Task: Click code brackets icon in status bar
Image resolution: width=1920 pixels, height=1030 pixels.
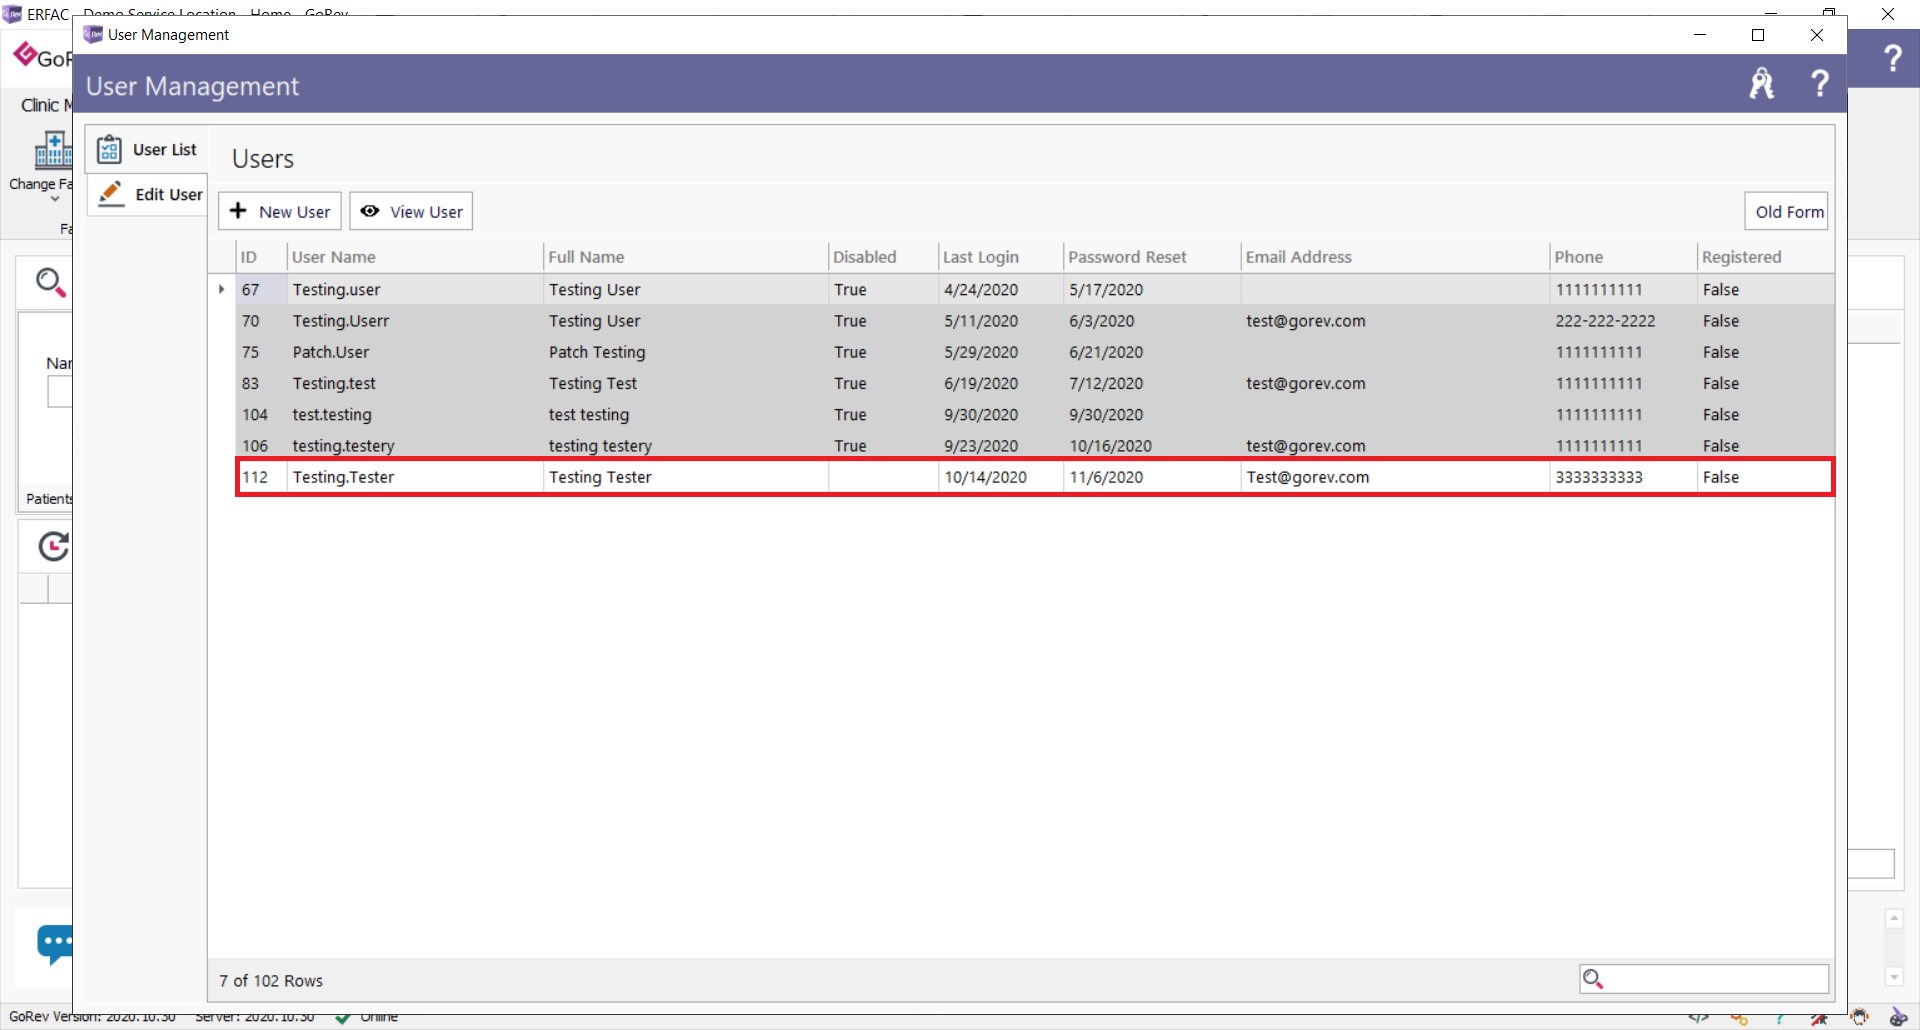Action: 1699,1019
